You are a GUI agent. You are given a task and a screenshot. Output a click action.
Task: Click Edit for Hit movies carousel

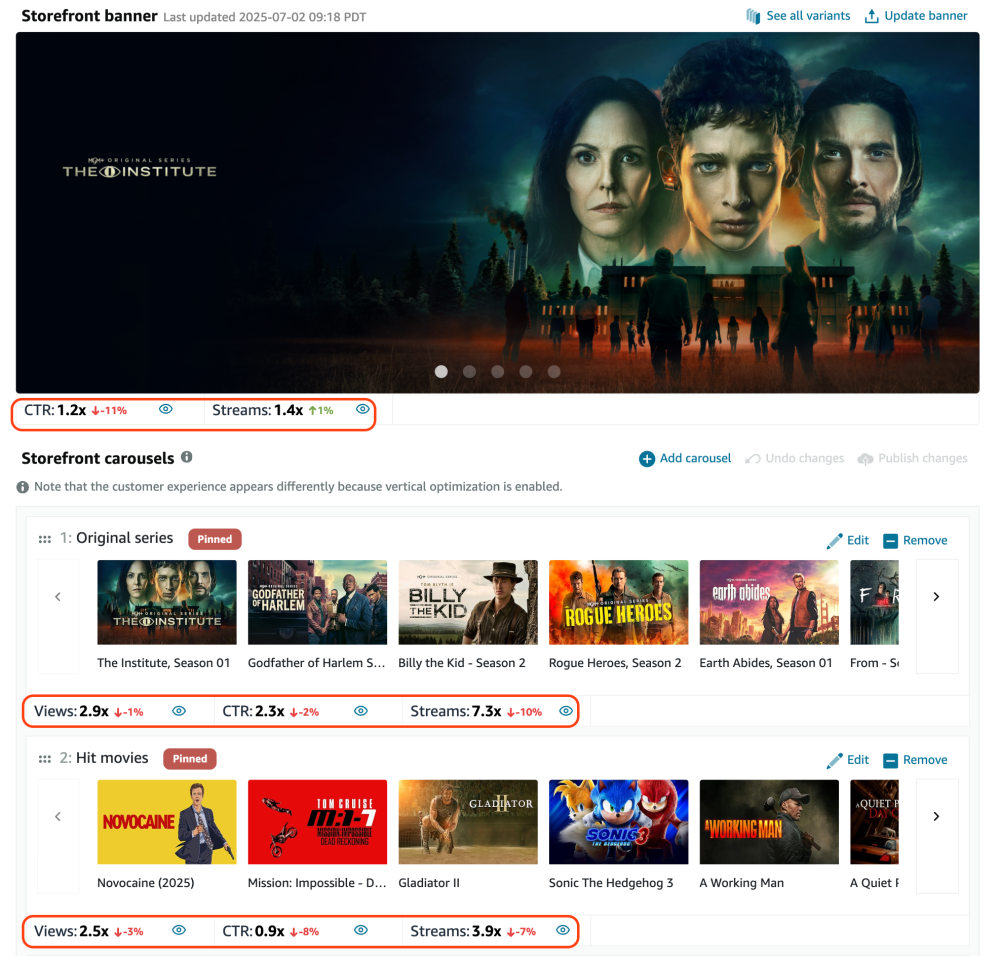[x=858, y=760]
